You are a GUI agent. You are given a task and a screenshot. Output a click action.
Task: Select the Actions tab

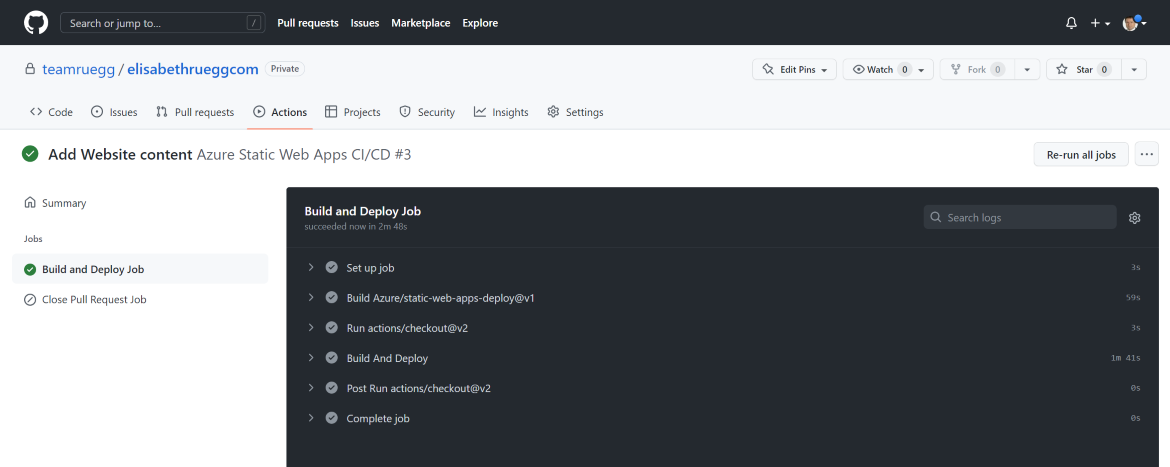click(280, 112)
